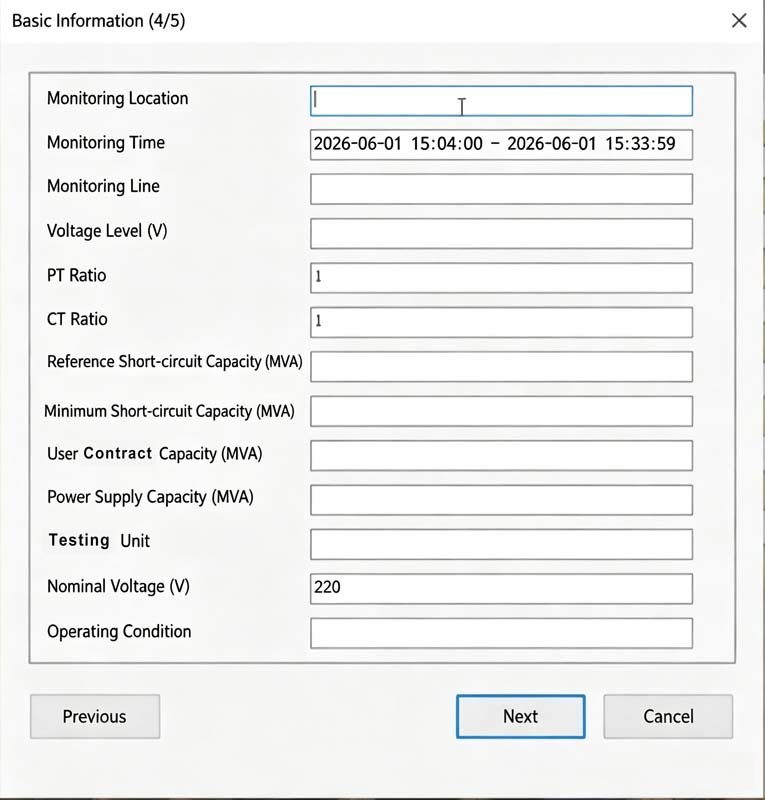The height and width of the screenshot is (800, 765).
Task: Click the Minimum Short-circuit Capacity (MVA) label
Action: (x=169, y=411)
